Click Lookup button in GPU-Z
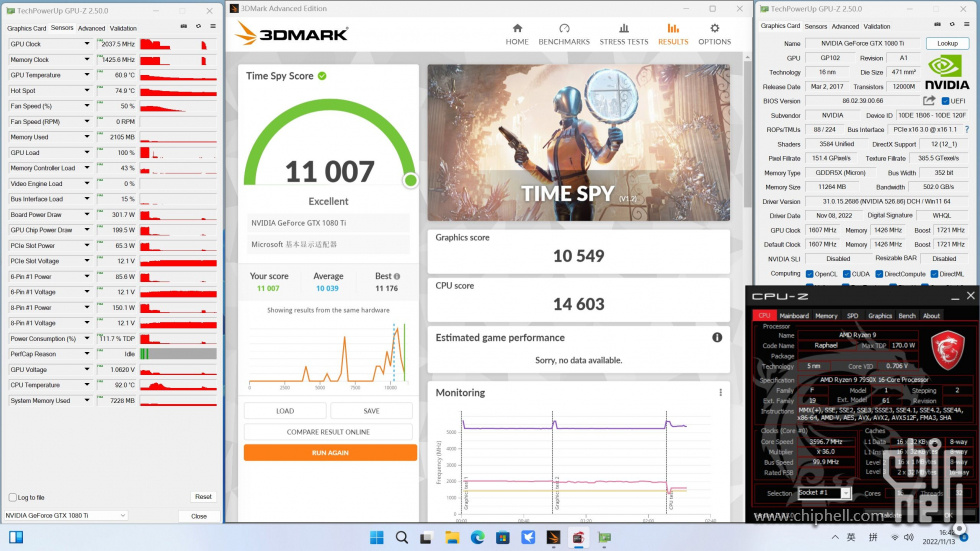The width and height of the screenshot is (980, 551). pos(947,43)
